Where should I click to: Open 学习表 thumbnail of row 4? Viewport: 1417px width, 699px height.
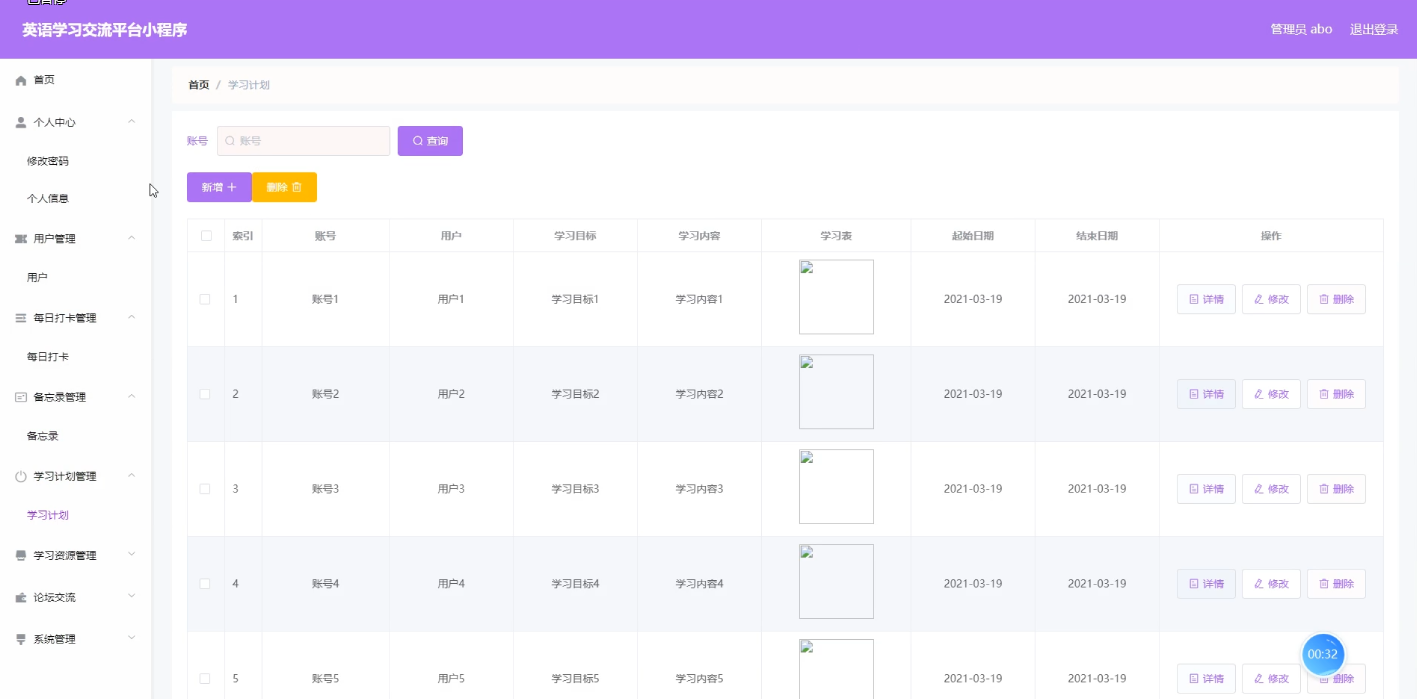pos(836,581)
